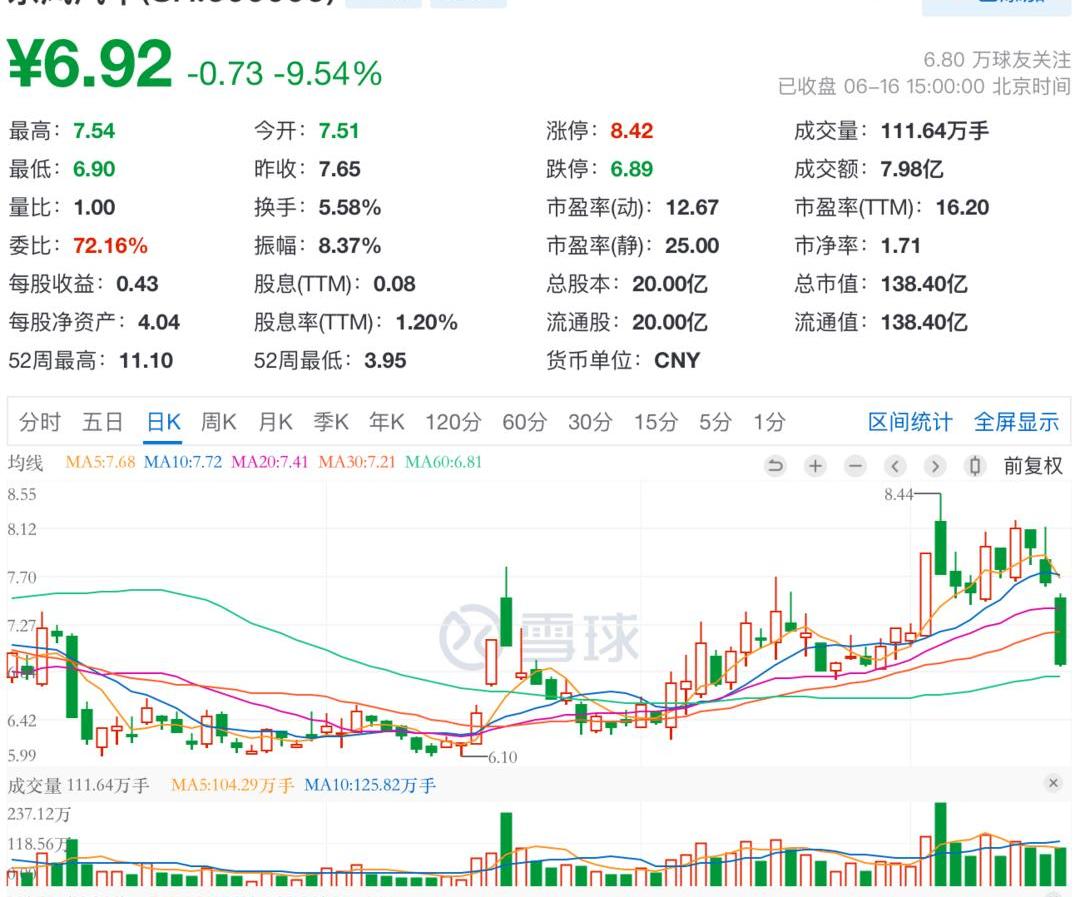Viewport: 1080px width, 897px height.
Task: Switch to 1分 chart tab
Action: [x=769, y=422]
